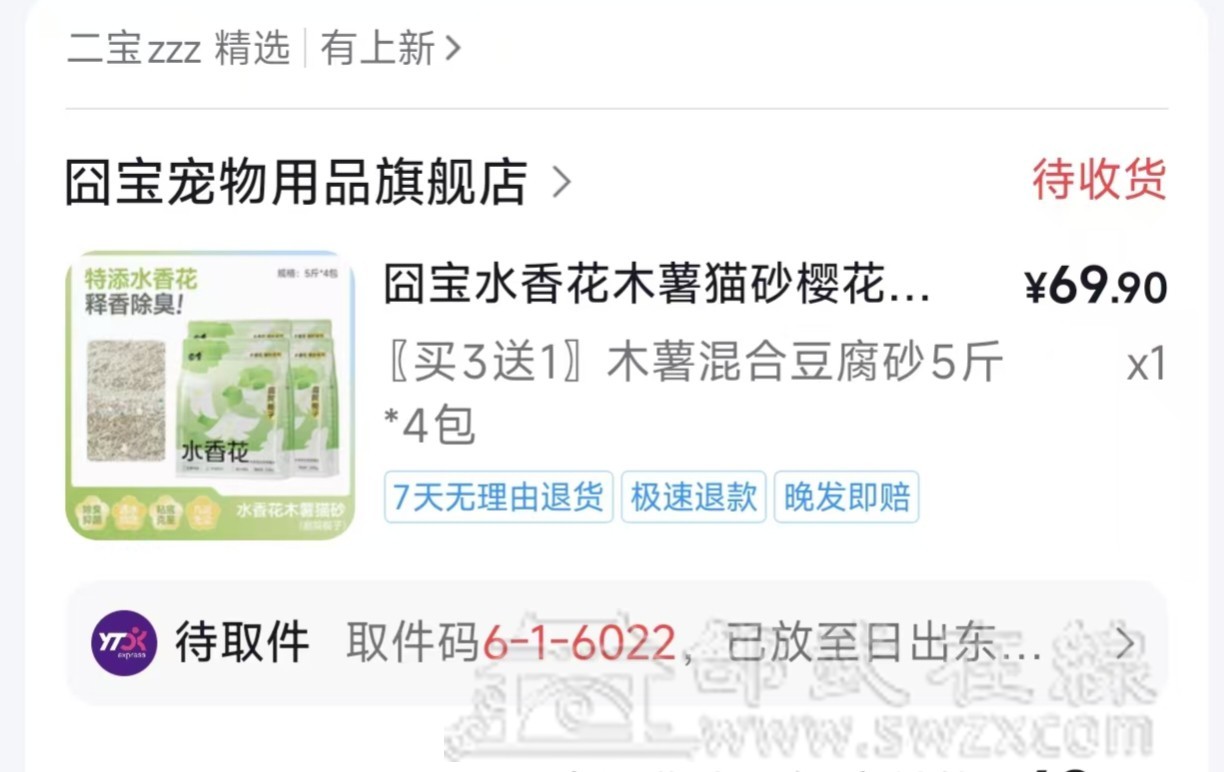1224x772 pixels.
Task: View the 有上新 new arrivals link
Action: tap(378, 48)
